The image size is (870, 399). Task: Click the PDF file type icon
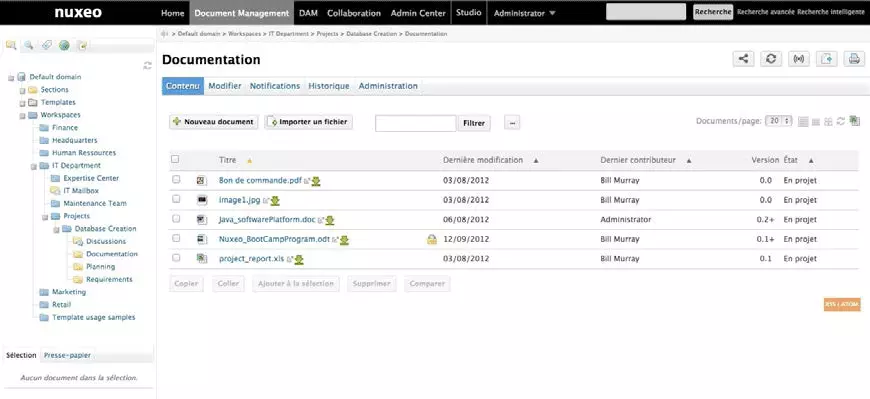[x=201, y=180]
